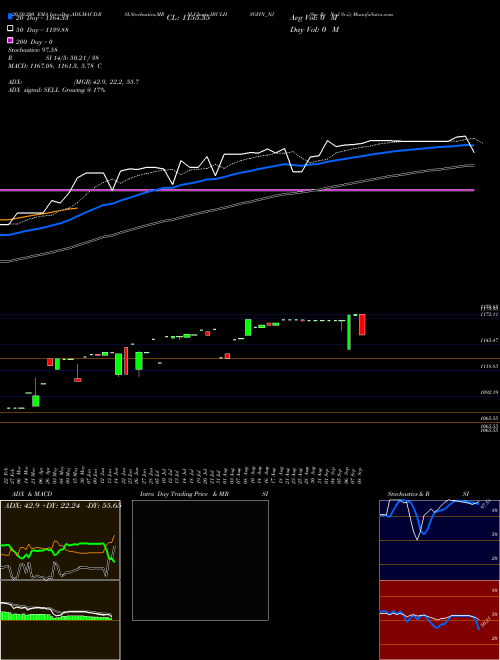The height and width of the screenshot is (660, 500).
Task: Click the tall green candle beside the last red candle
Action: pos(349,332)
